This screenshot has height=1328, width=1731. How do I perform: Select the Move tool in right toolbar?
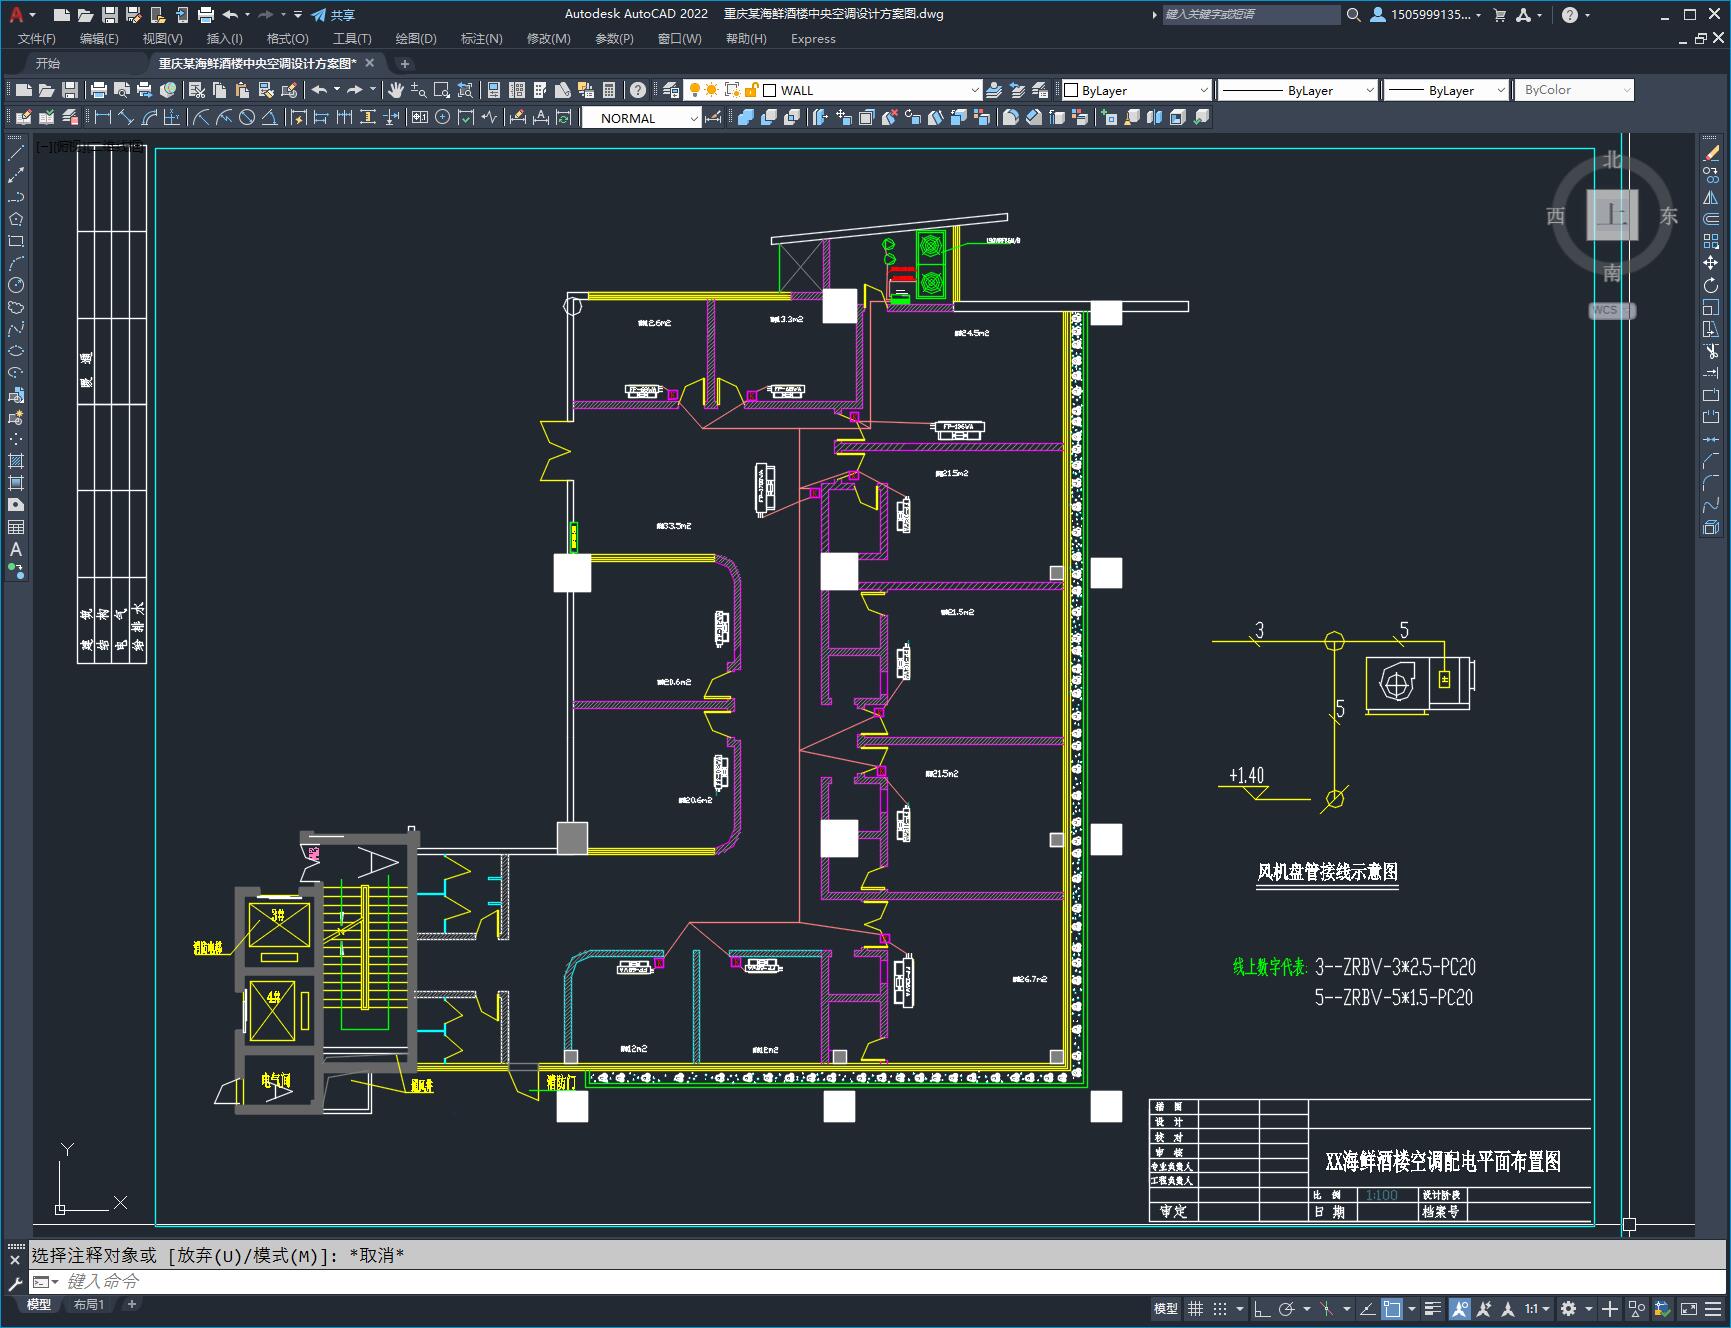[x=1711, y=263]
